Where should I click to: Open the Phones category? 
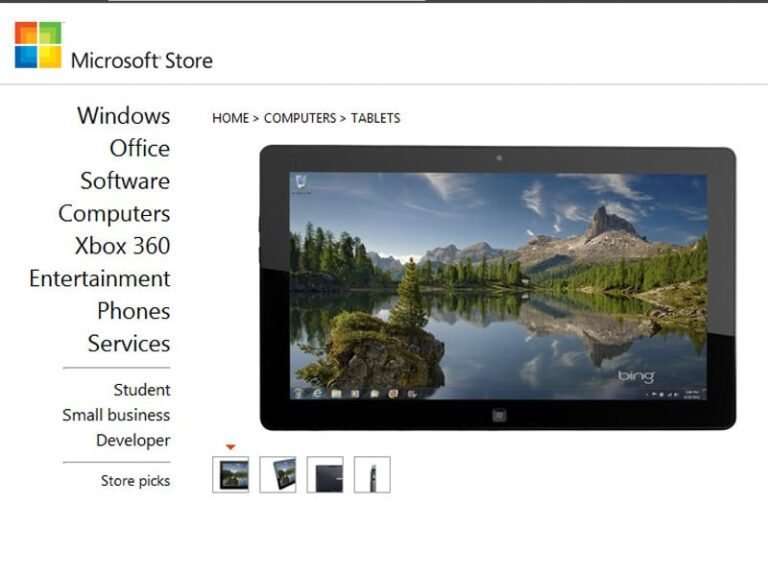[134, 311]
